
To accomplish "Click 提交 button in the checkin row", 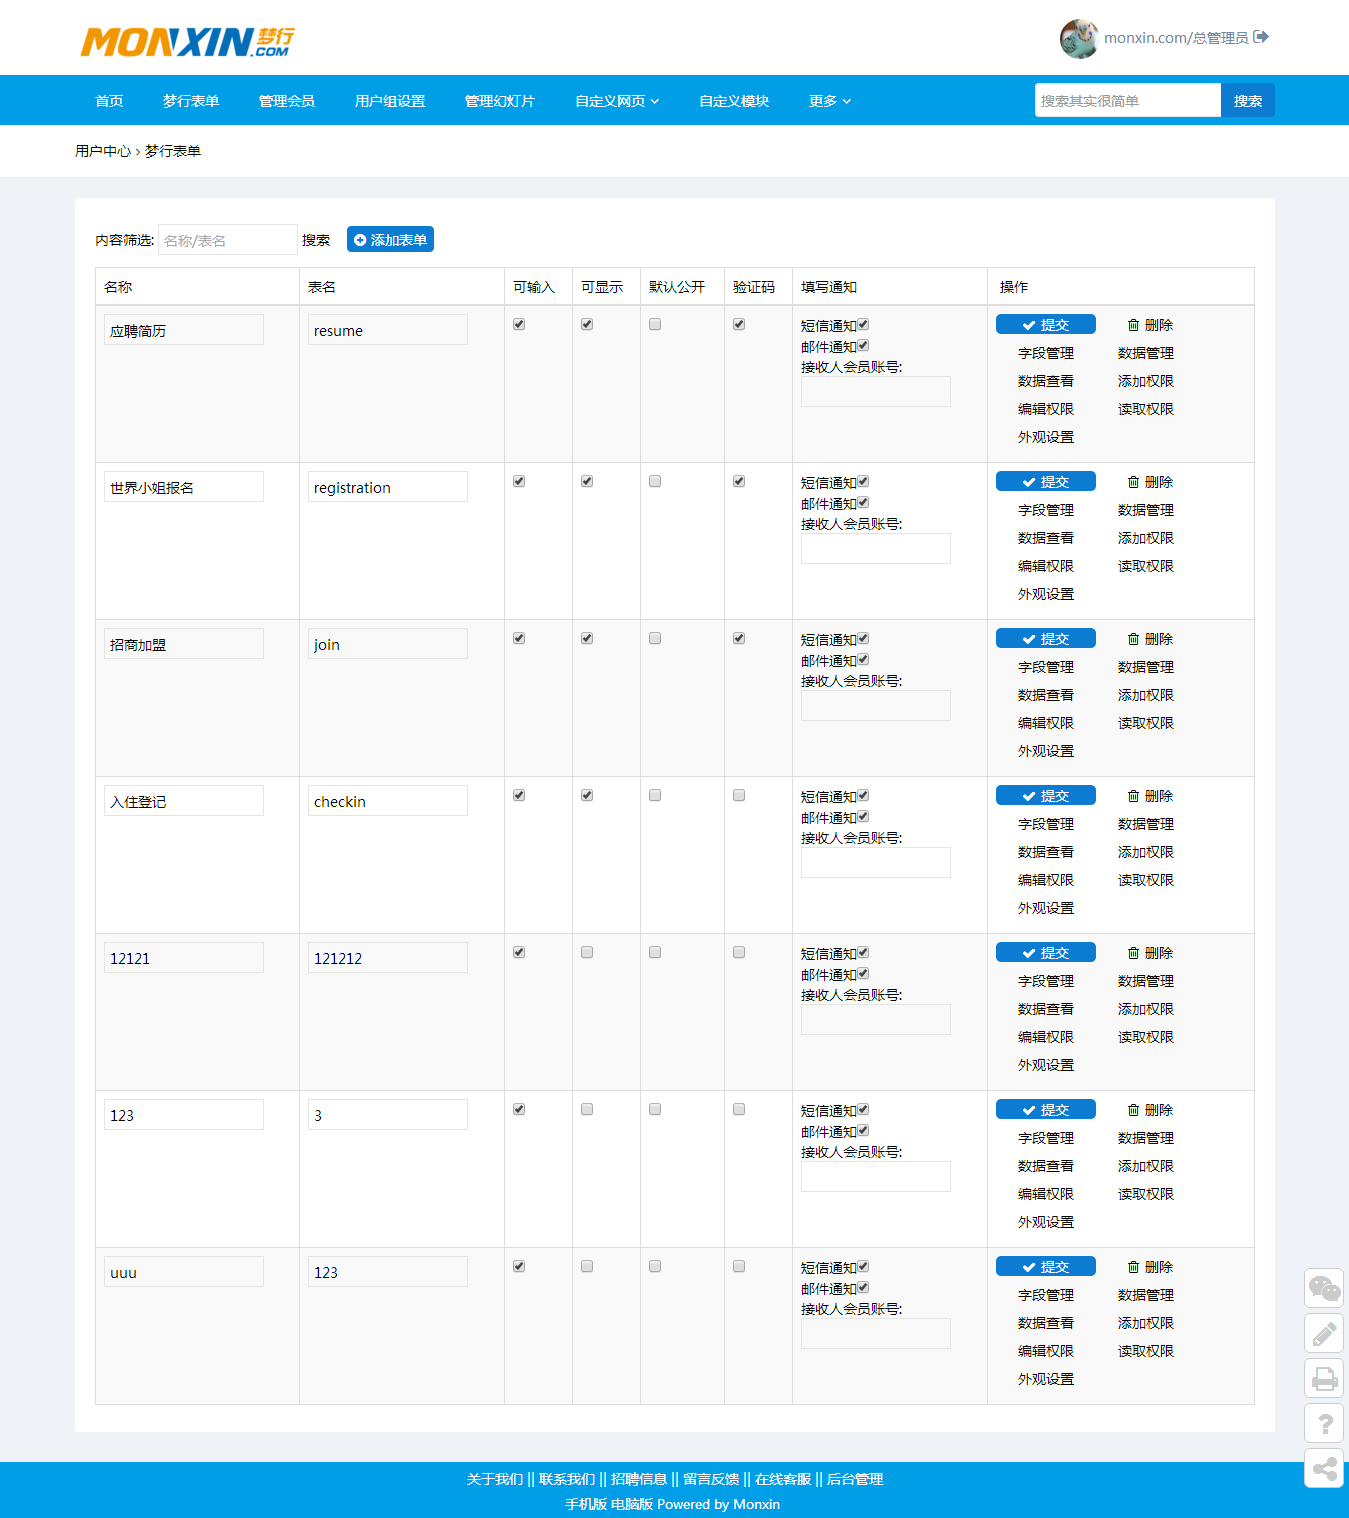I will tap(1045, 796).
